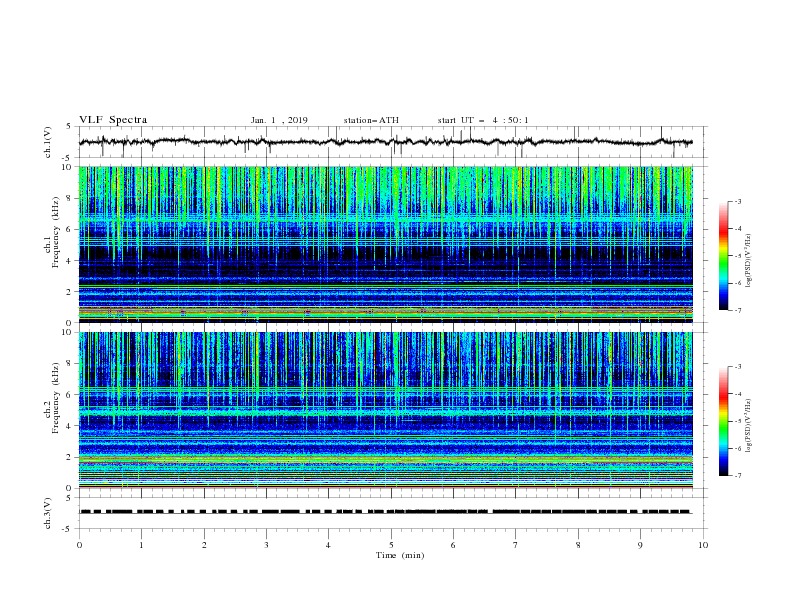
Task: Click the "5" minute tick on time axis
Action: click(x=391, y=545)
